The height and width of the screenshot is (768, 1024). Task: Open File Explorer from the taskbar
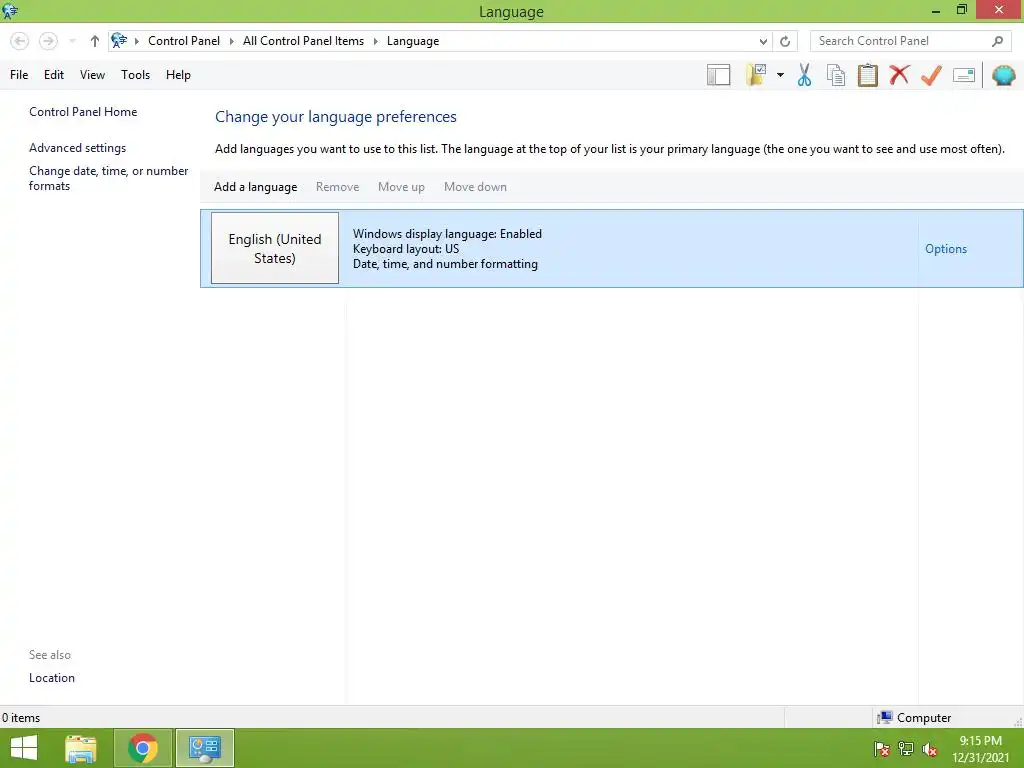pyautogui.click(x=81, y=748)
